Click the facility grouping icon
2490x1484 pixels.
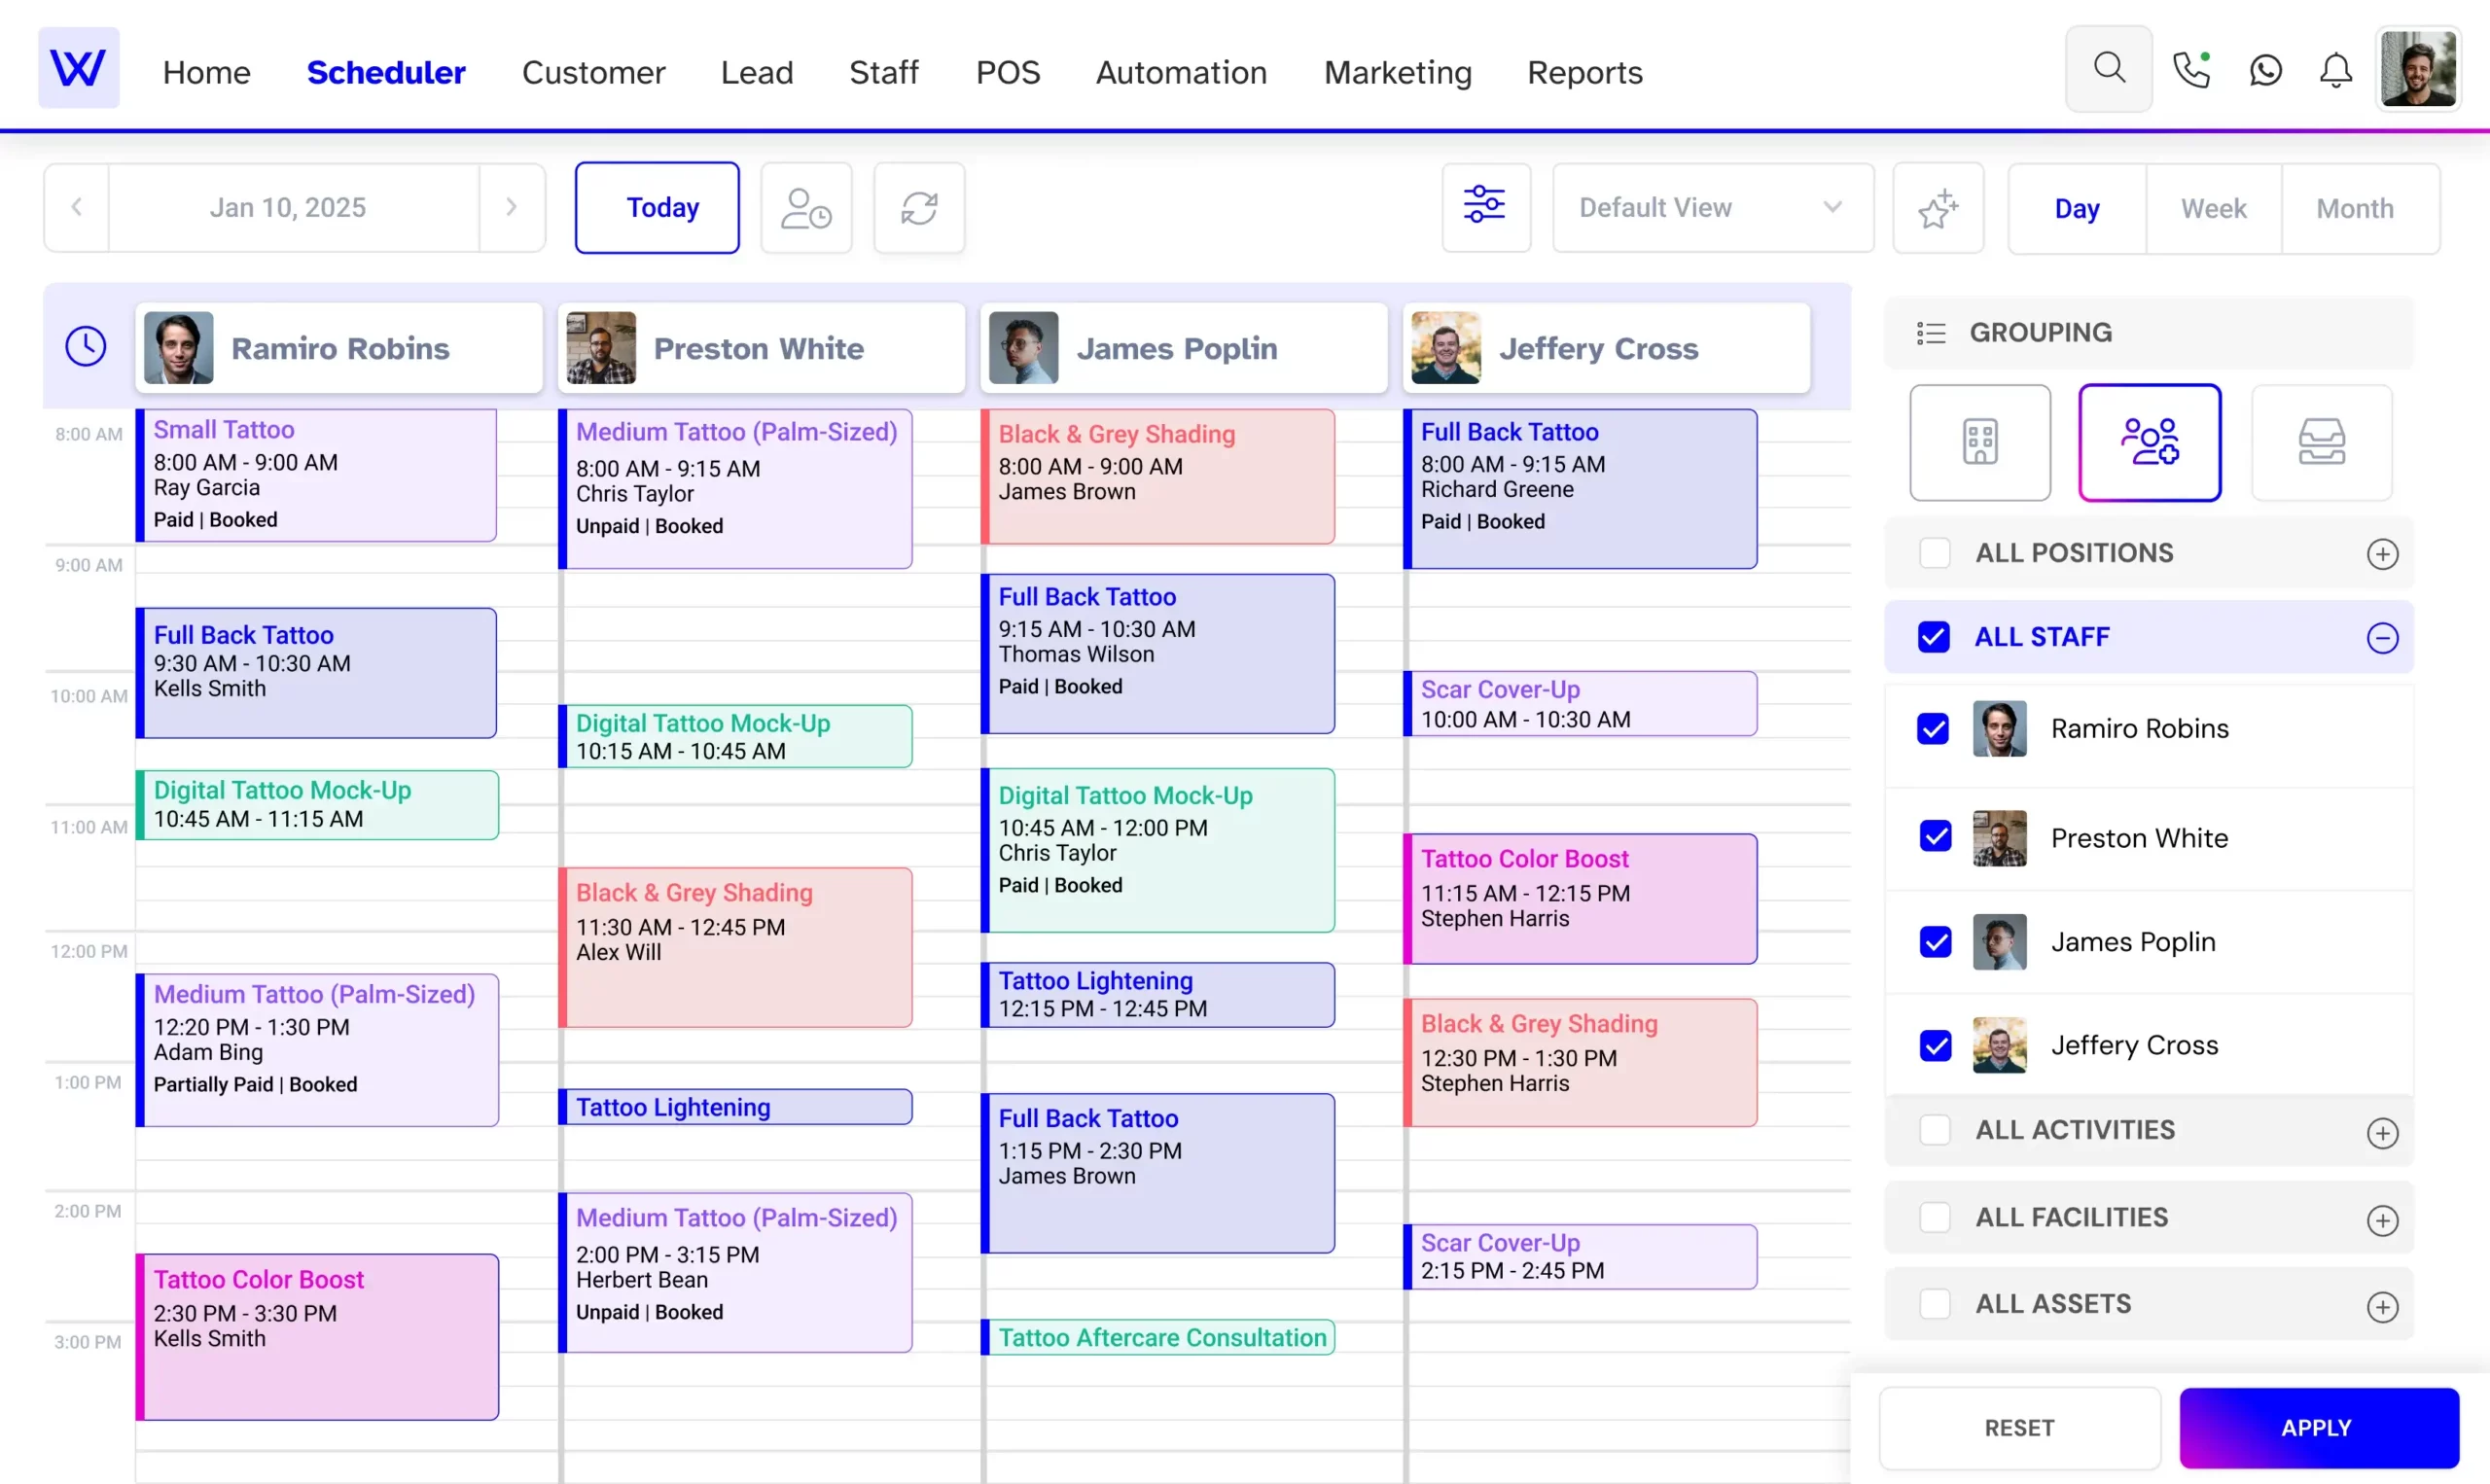1977,442
